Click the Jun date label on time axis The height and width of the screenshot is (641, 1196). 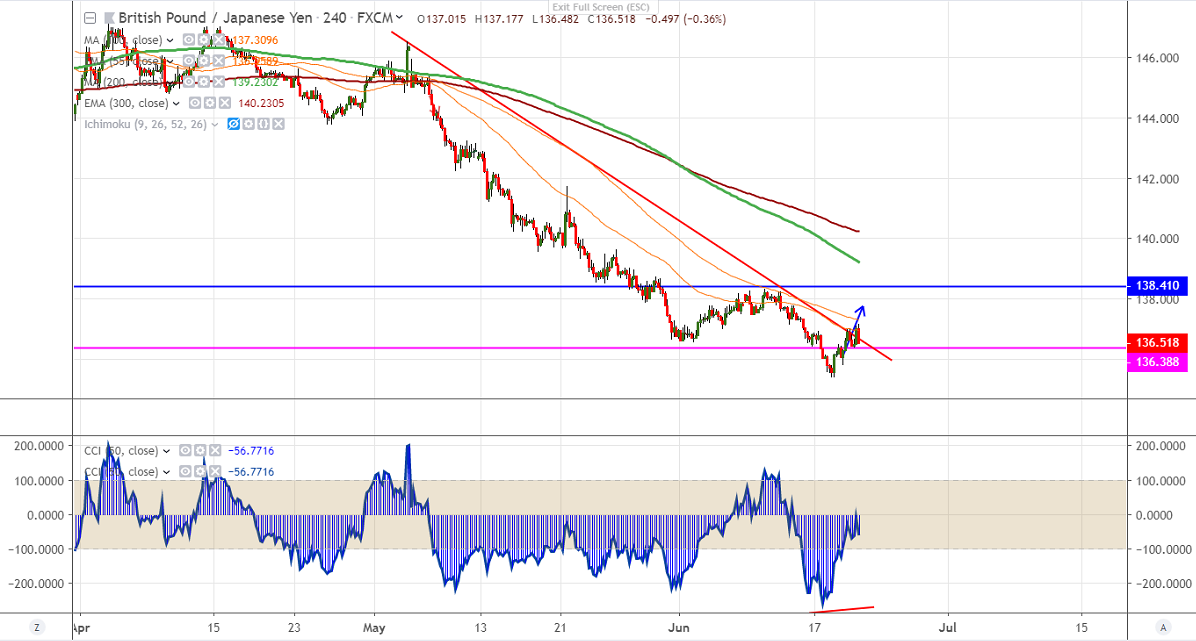point(679,628)
